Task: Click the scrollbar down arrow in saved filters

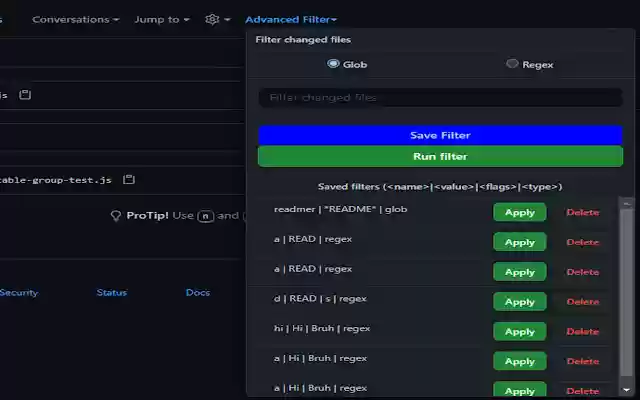Action: click(626, 390)
